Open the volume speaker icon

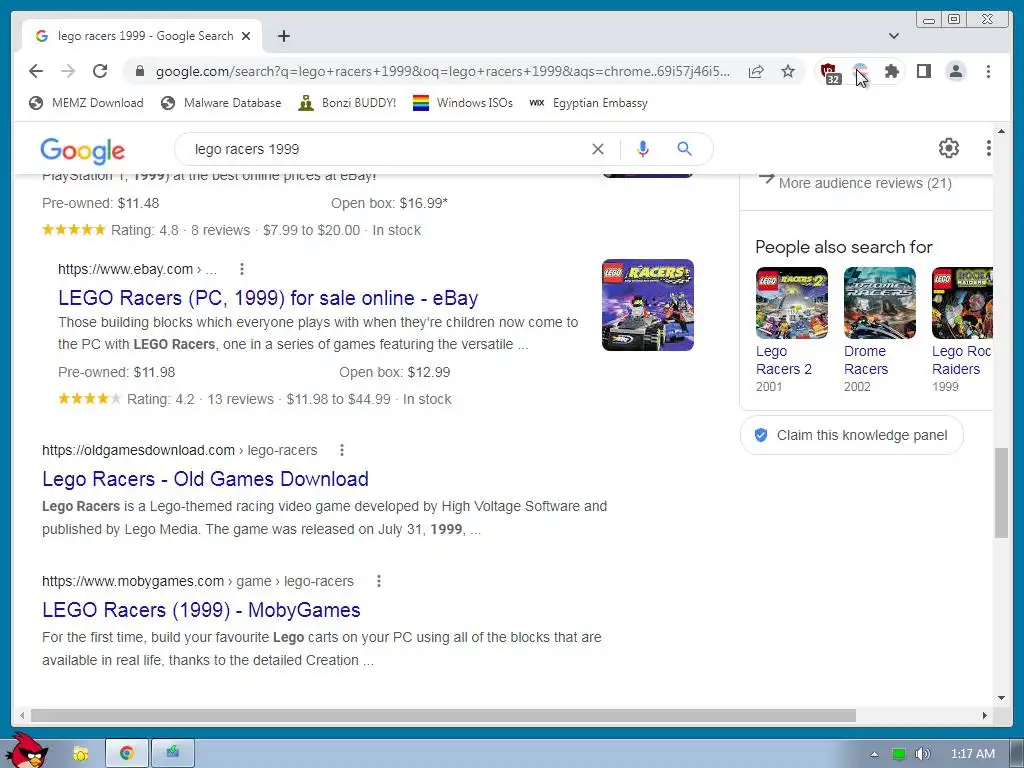coord(922,754)
